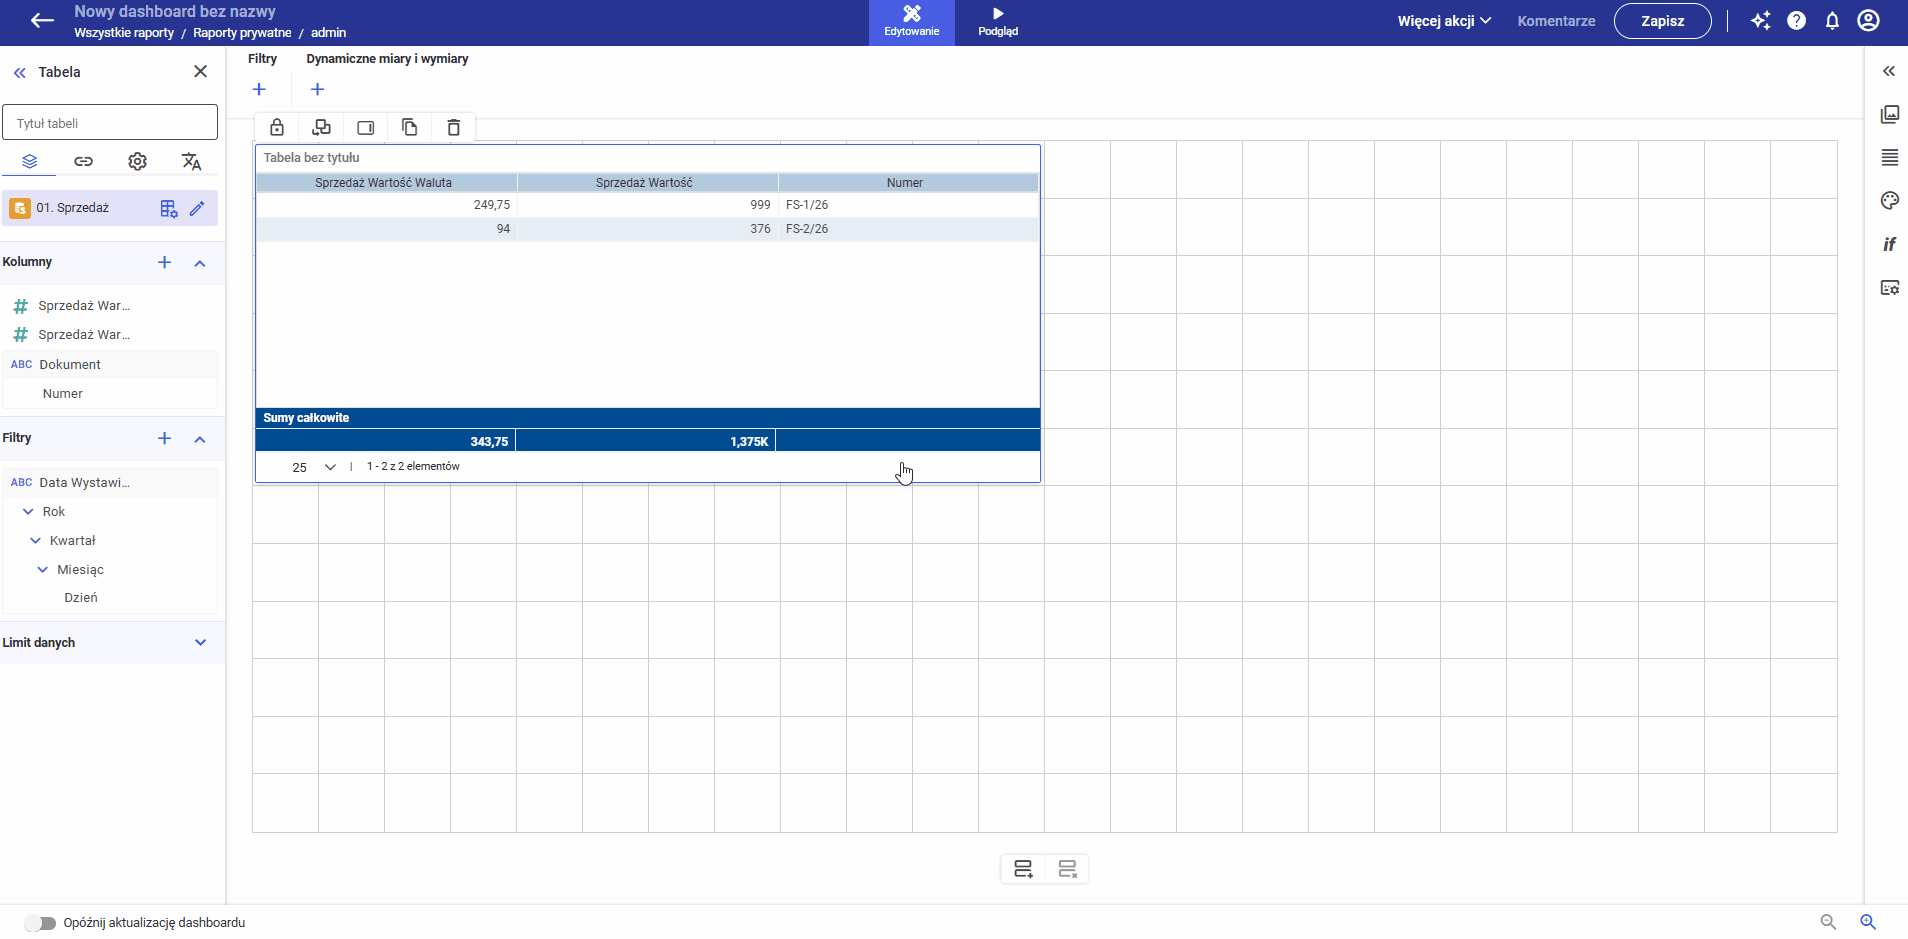1908x939 pixels.
Task: Duplicate the table using copy icon
Action: [x=409, y=127]
